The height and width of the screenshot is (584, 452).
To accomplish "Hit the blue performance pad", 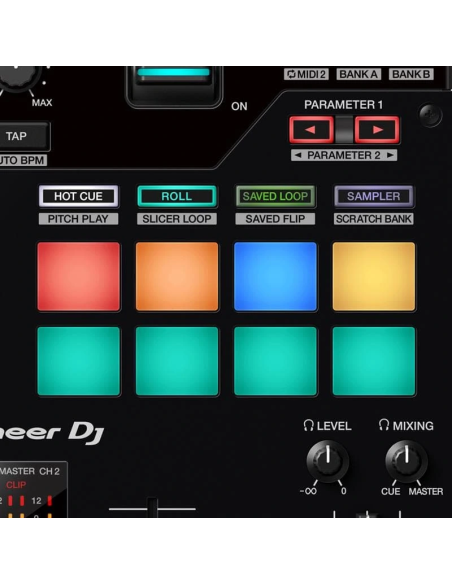I will click(x=275, y=276).
